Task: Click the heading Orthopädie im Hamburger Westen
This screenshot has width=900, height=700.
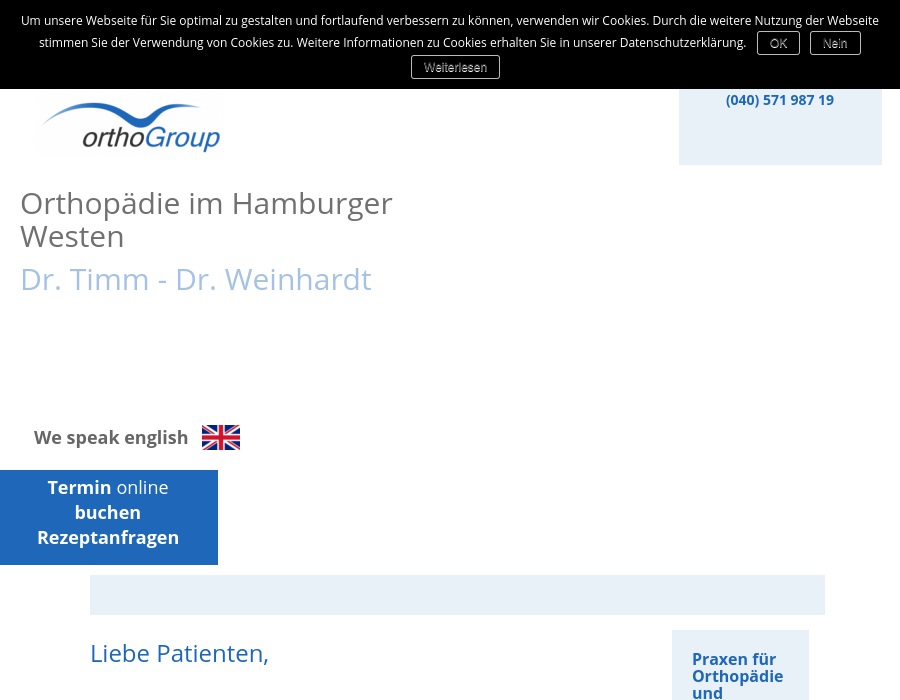Action: [206, 219]
